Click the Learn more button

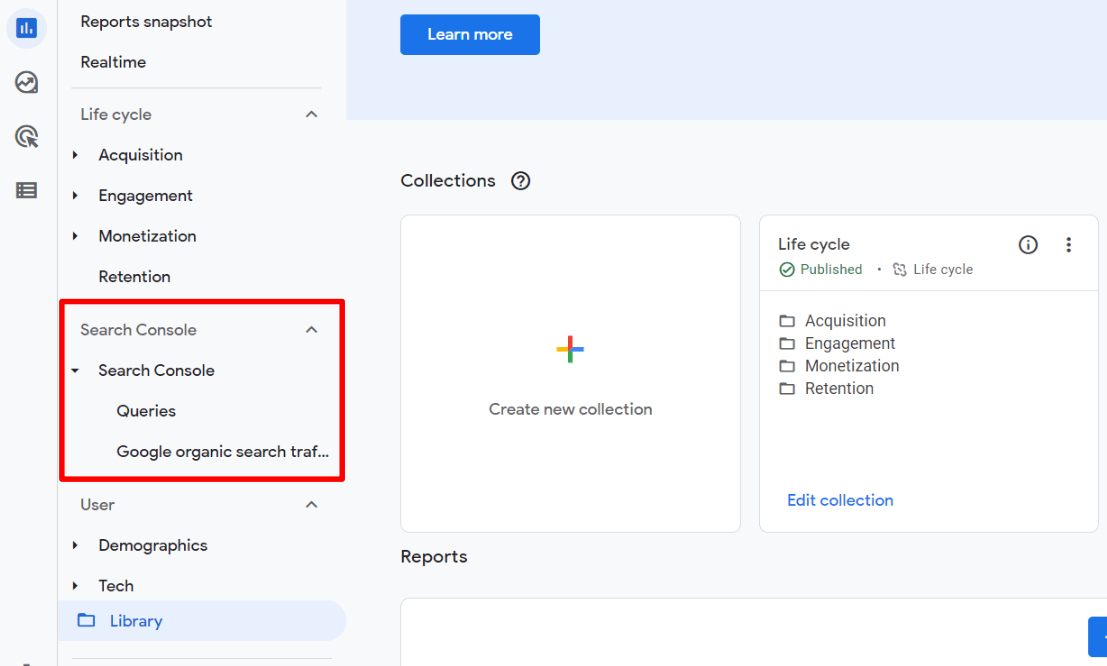coord(469,34)
